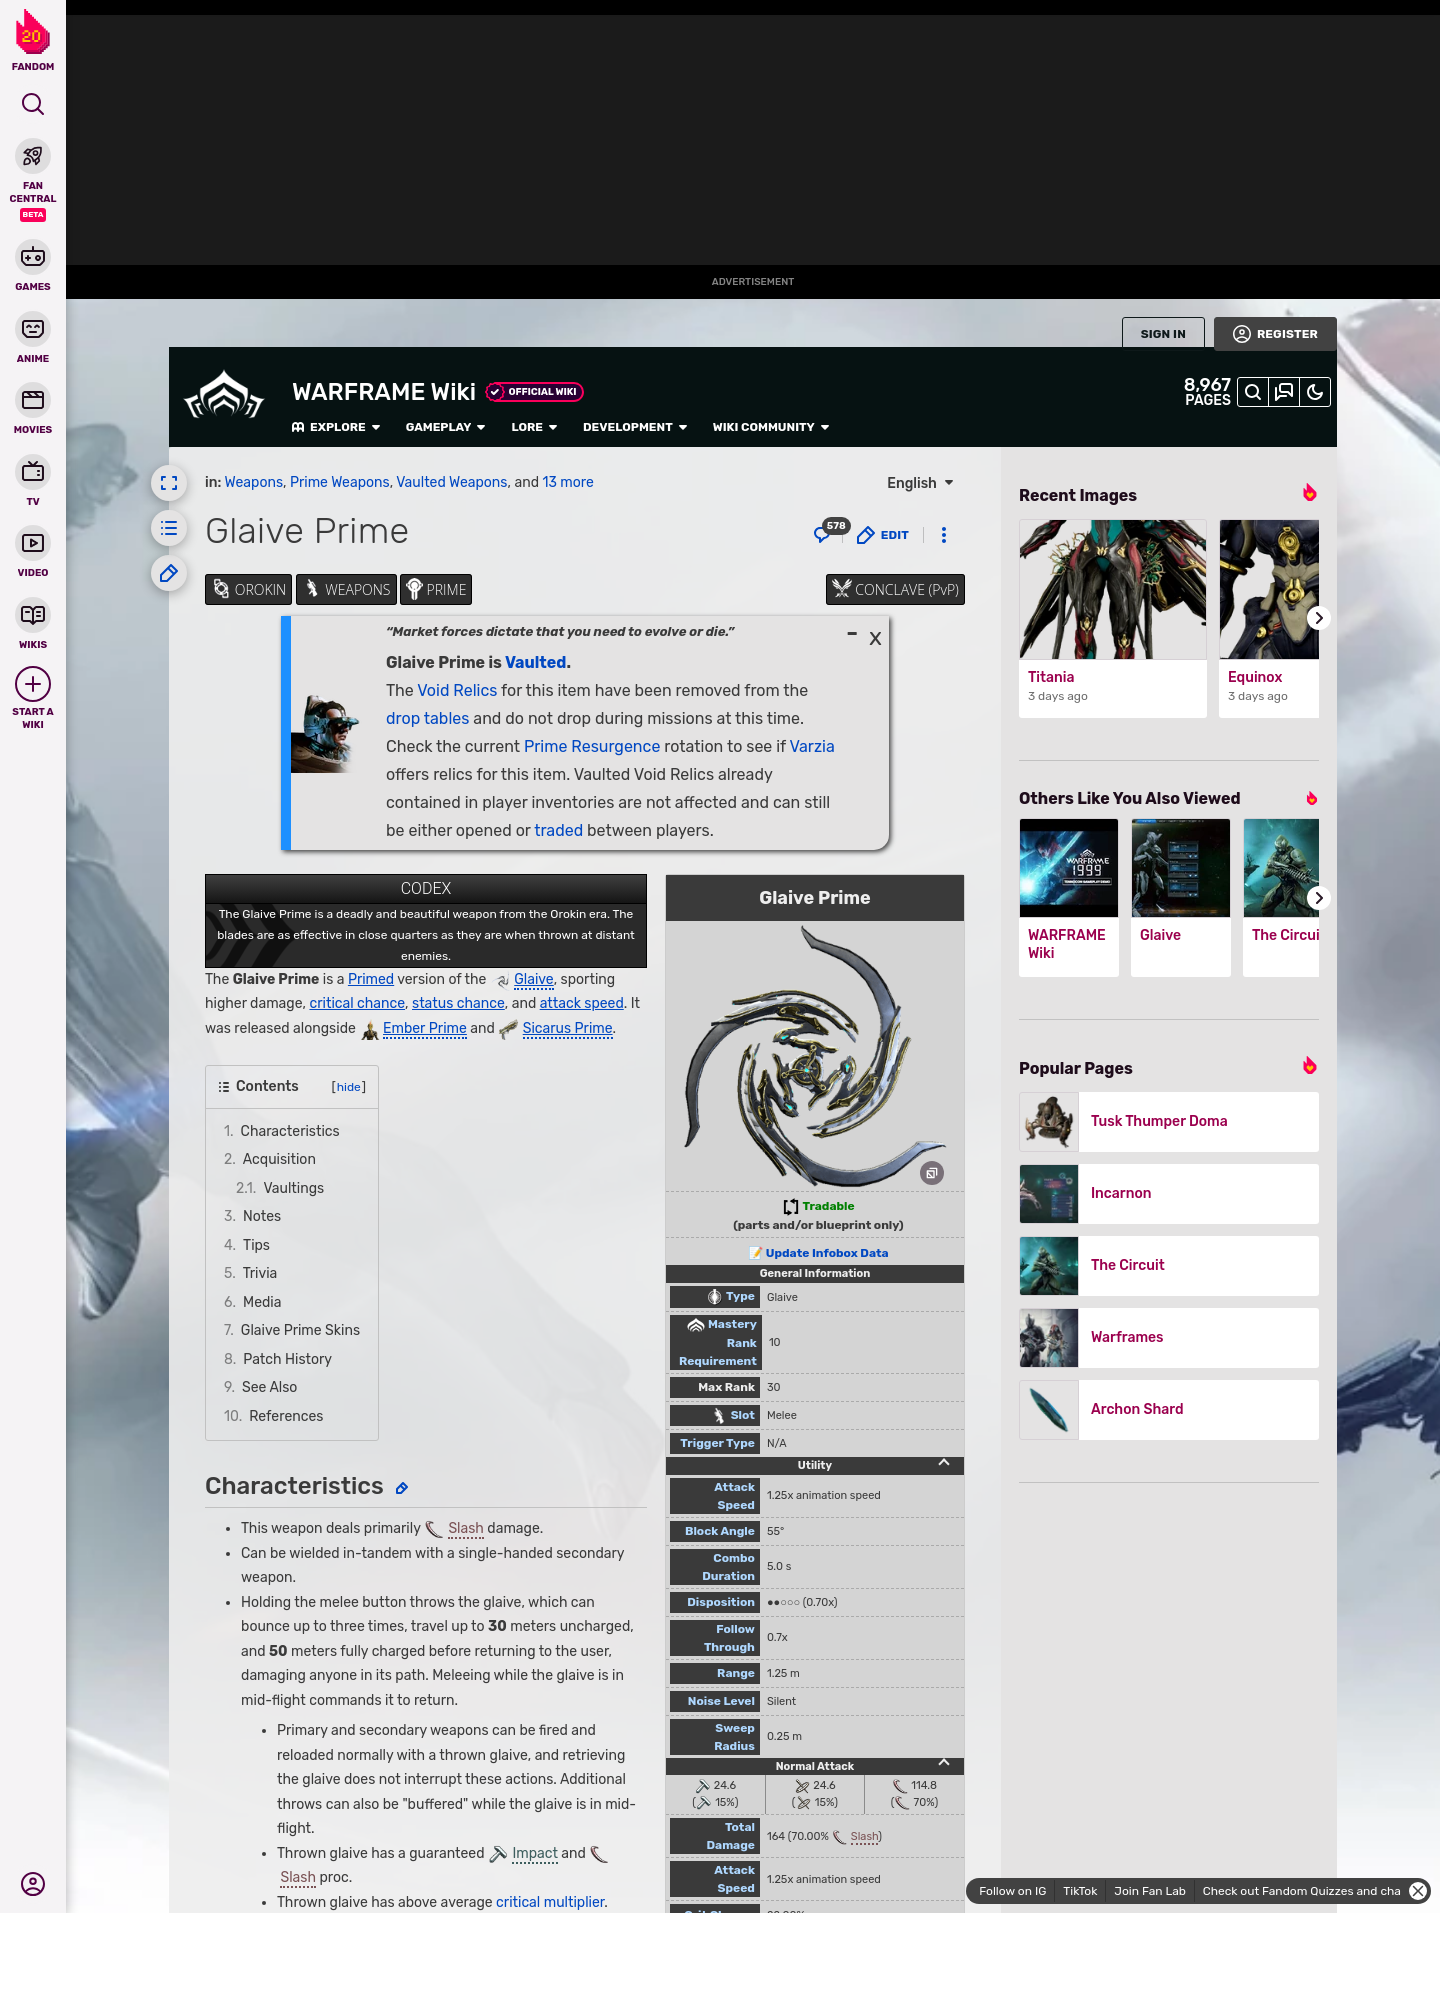Screen dimensions: 1440x2000
Task: Collapse the Utility infobox section
Action: (x=944, y=1463)
